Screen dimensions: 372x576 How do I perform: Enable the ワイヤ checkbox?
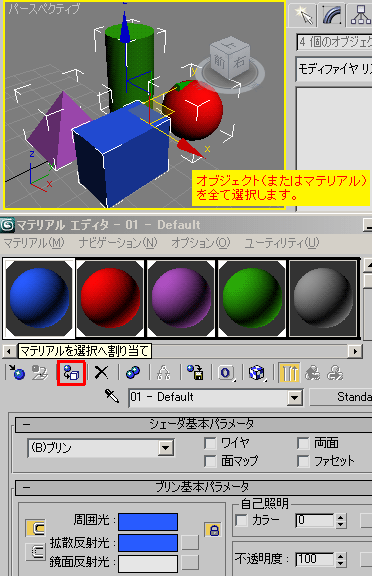[x=210, y=443]
